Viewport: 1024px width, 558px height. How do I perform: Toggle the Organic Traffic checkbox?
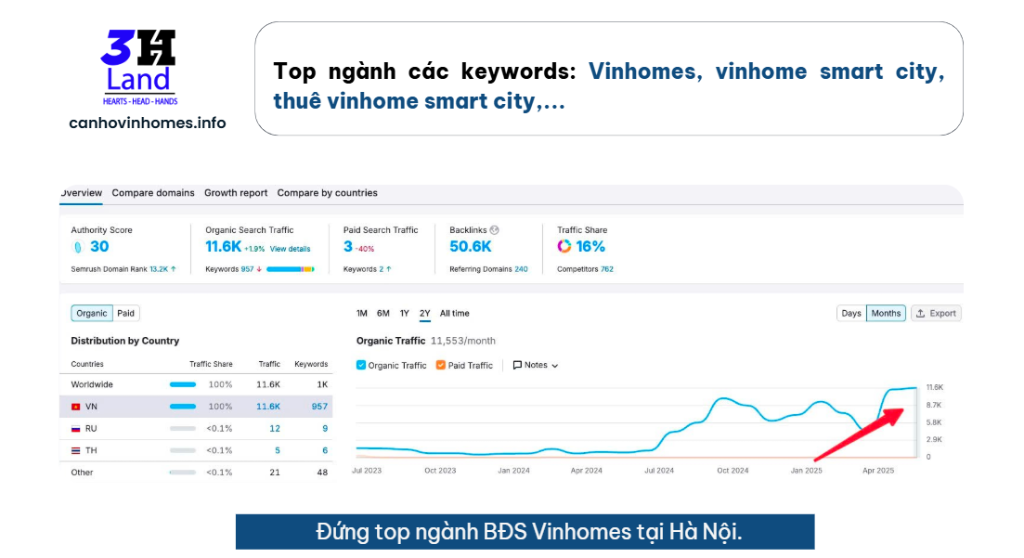click(361, 365)
